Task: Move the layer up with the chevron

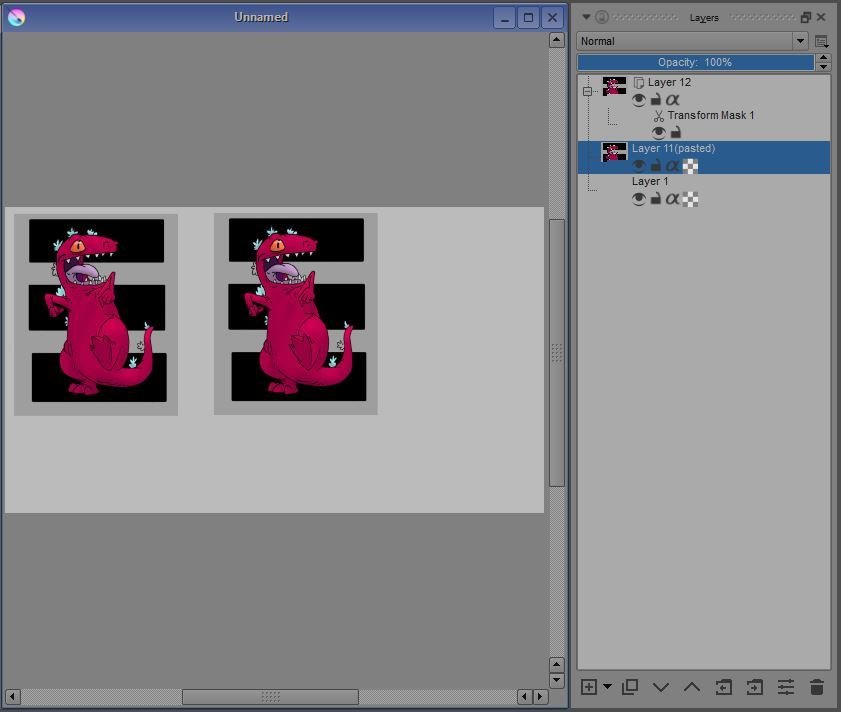Action: tap(692, 687)
